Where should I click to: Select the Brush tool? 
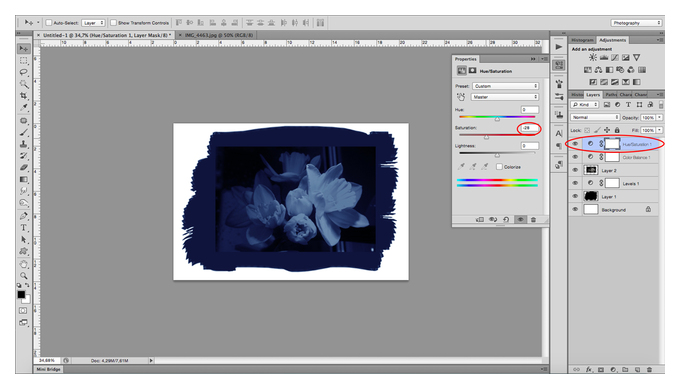coord(23,132)
